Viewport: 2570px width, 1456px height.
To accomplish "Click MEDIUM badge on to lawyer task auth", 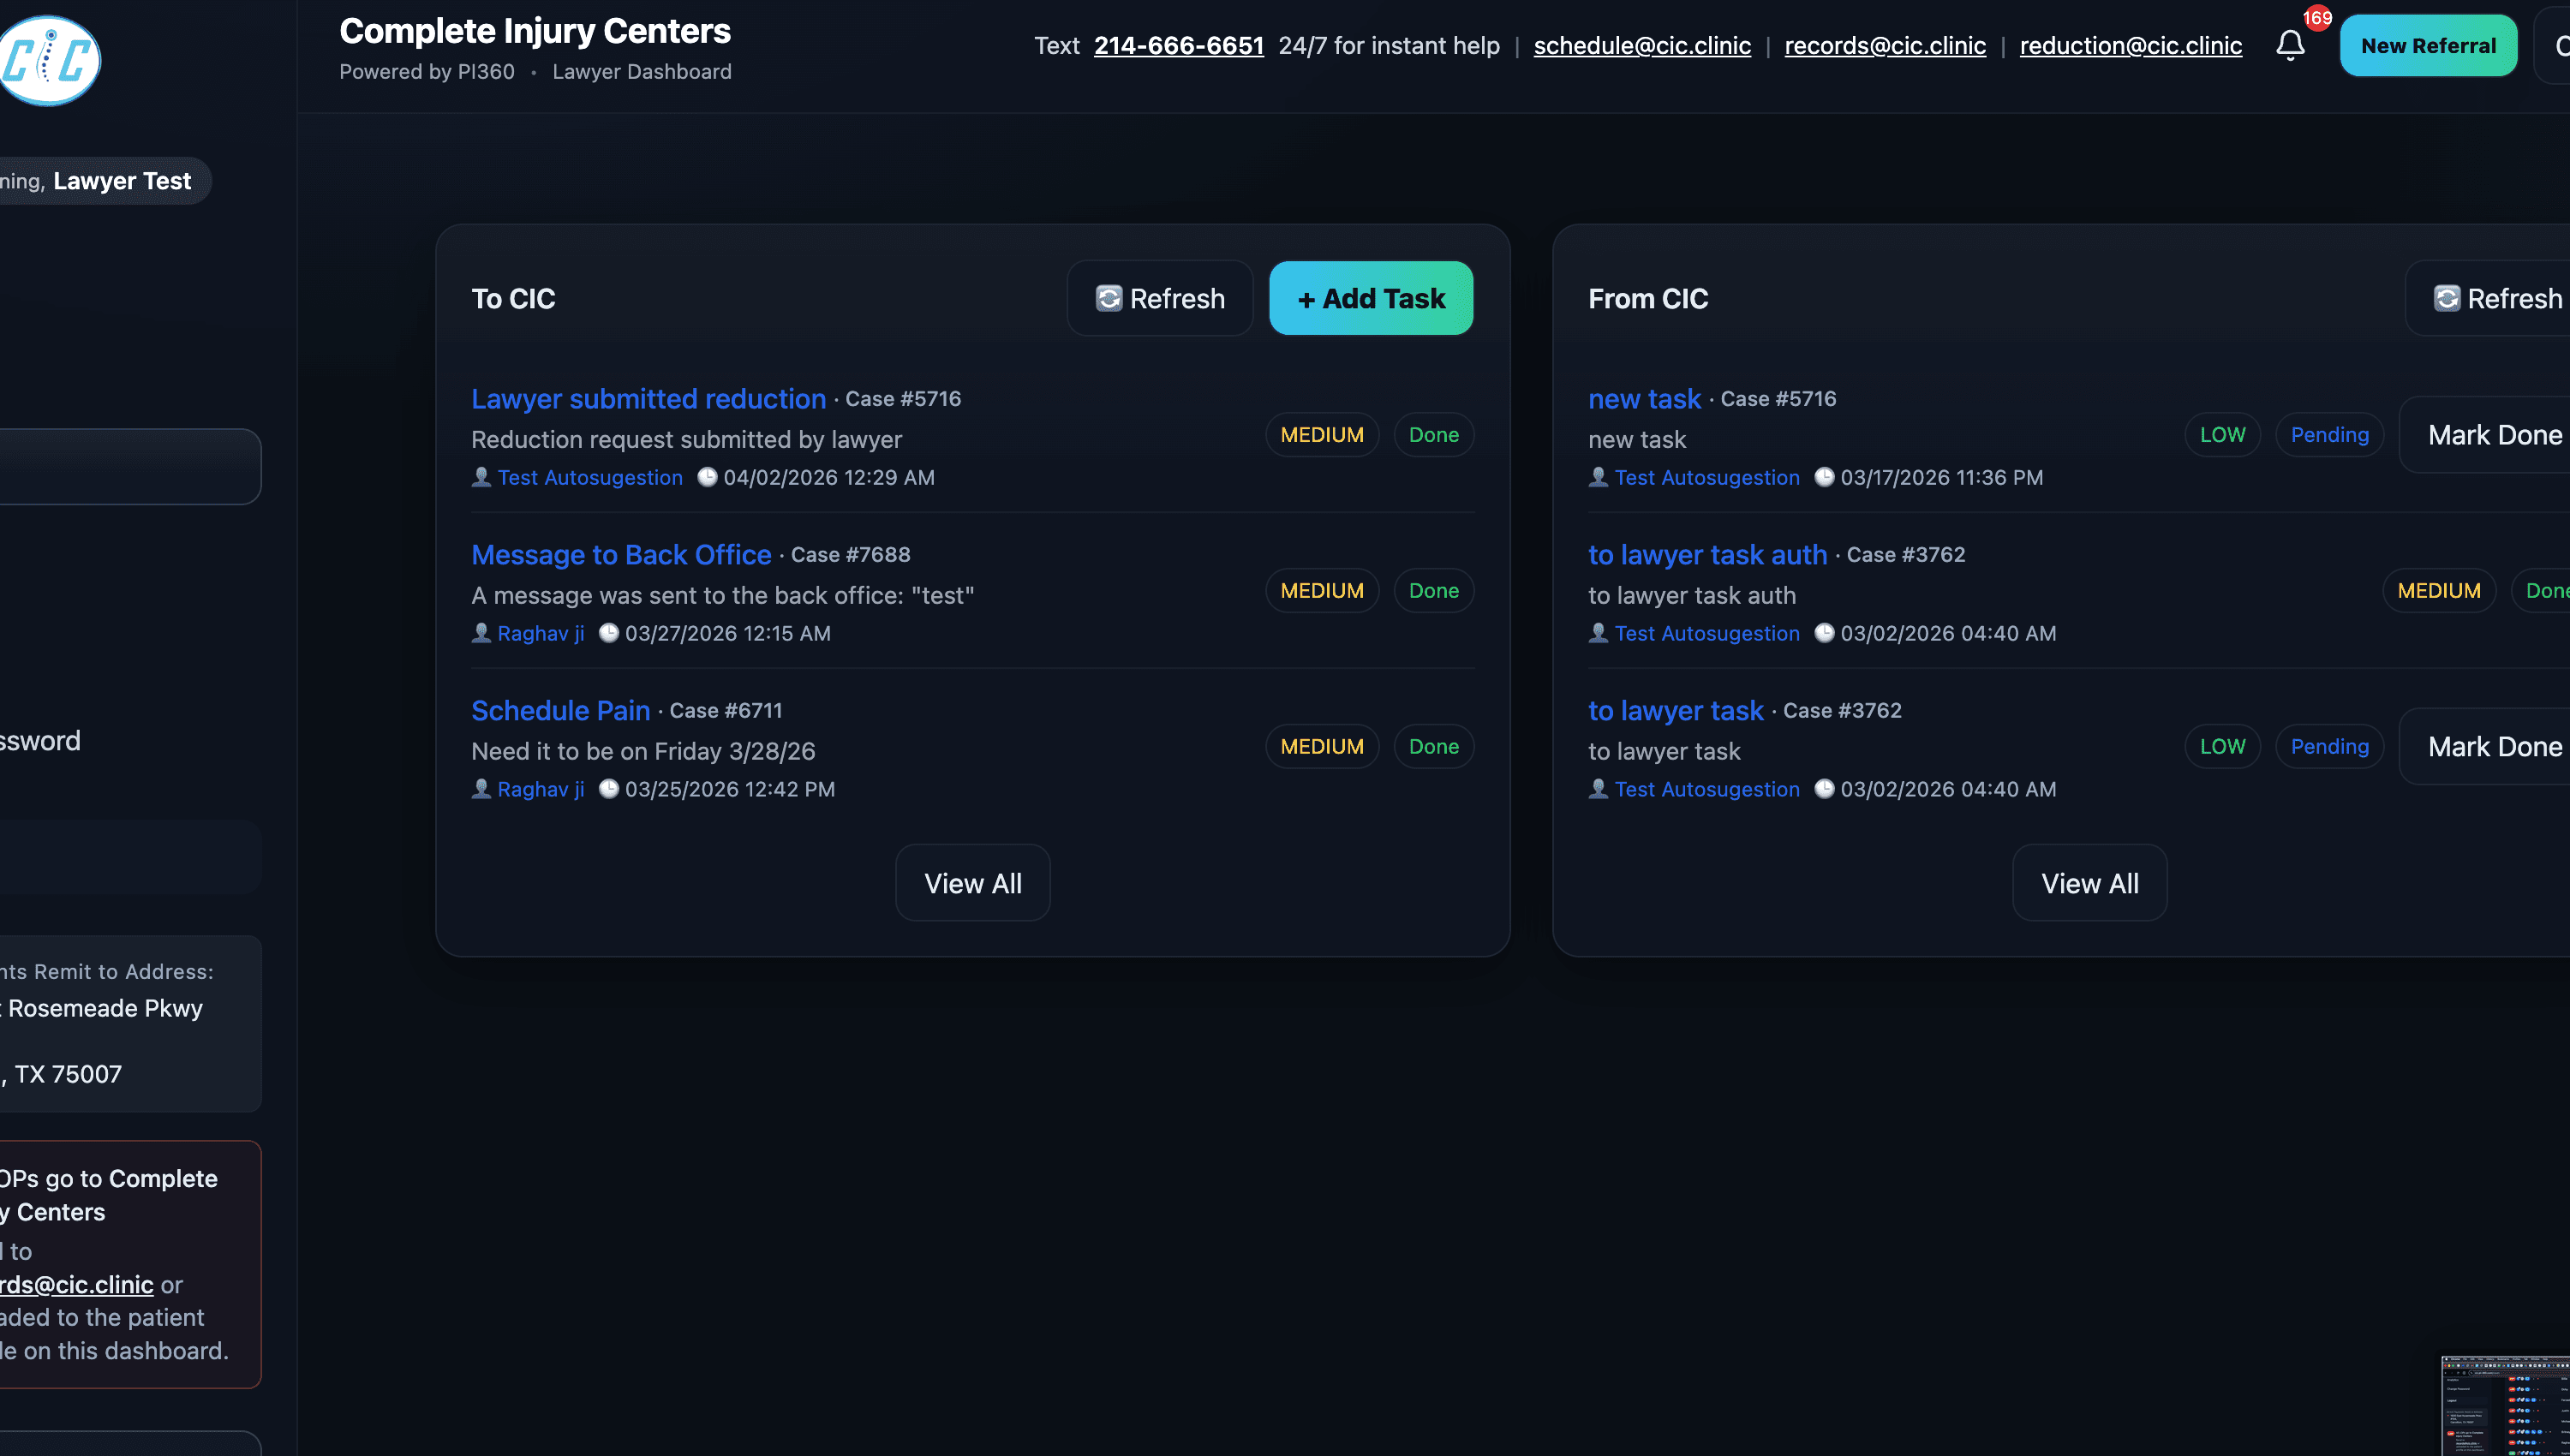I will click(x=2438, y=591).
